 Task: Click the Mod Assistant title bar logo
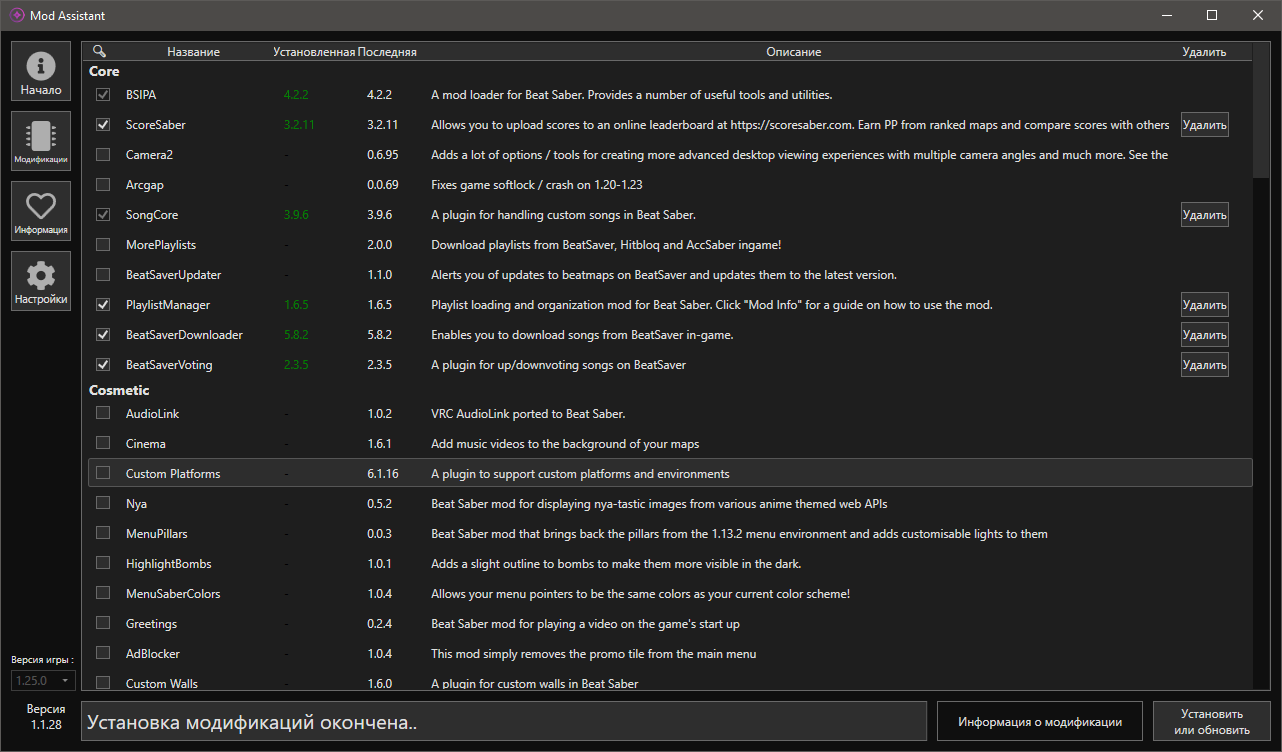click(x=17, y=15)
